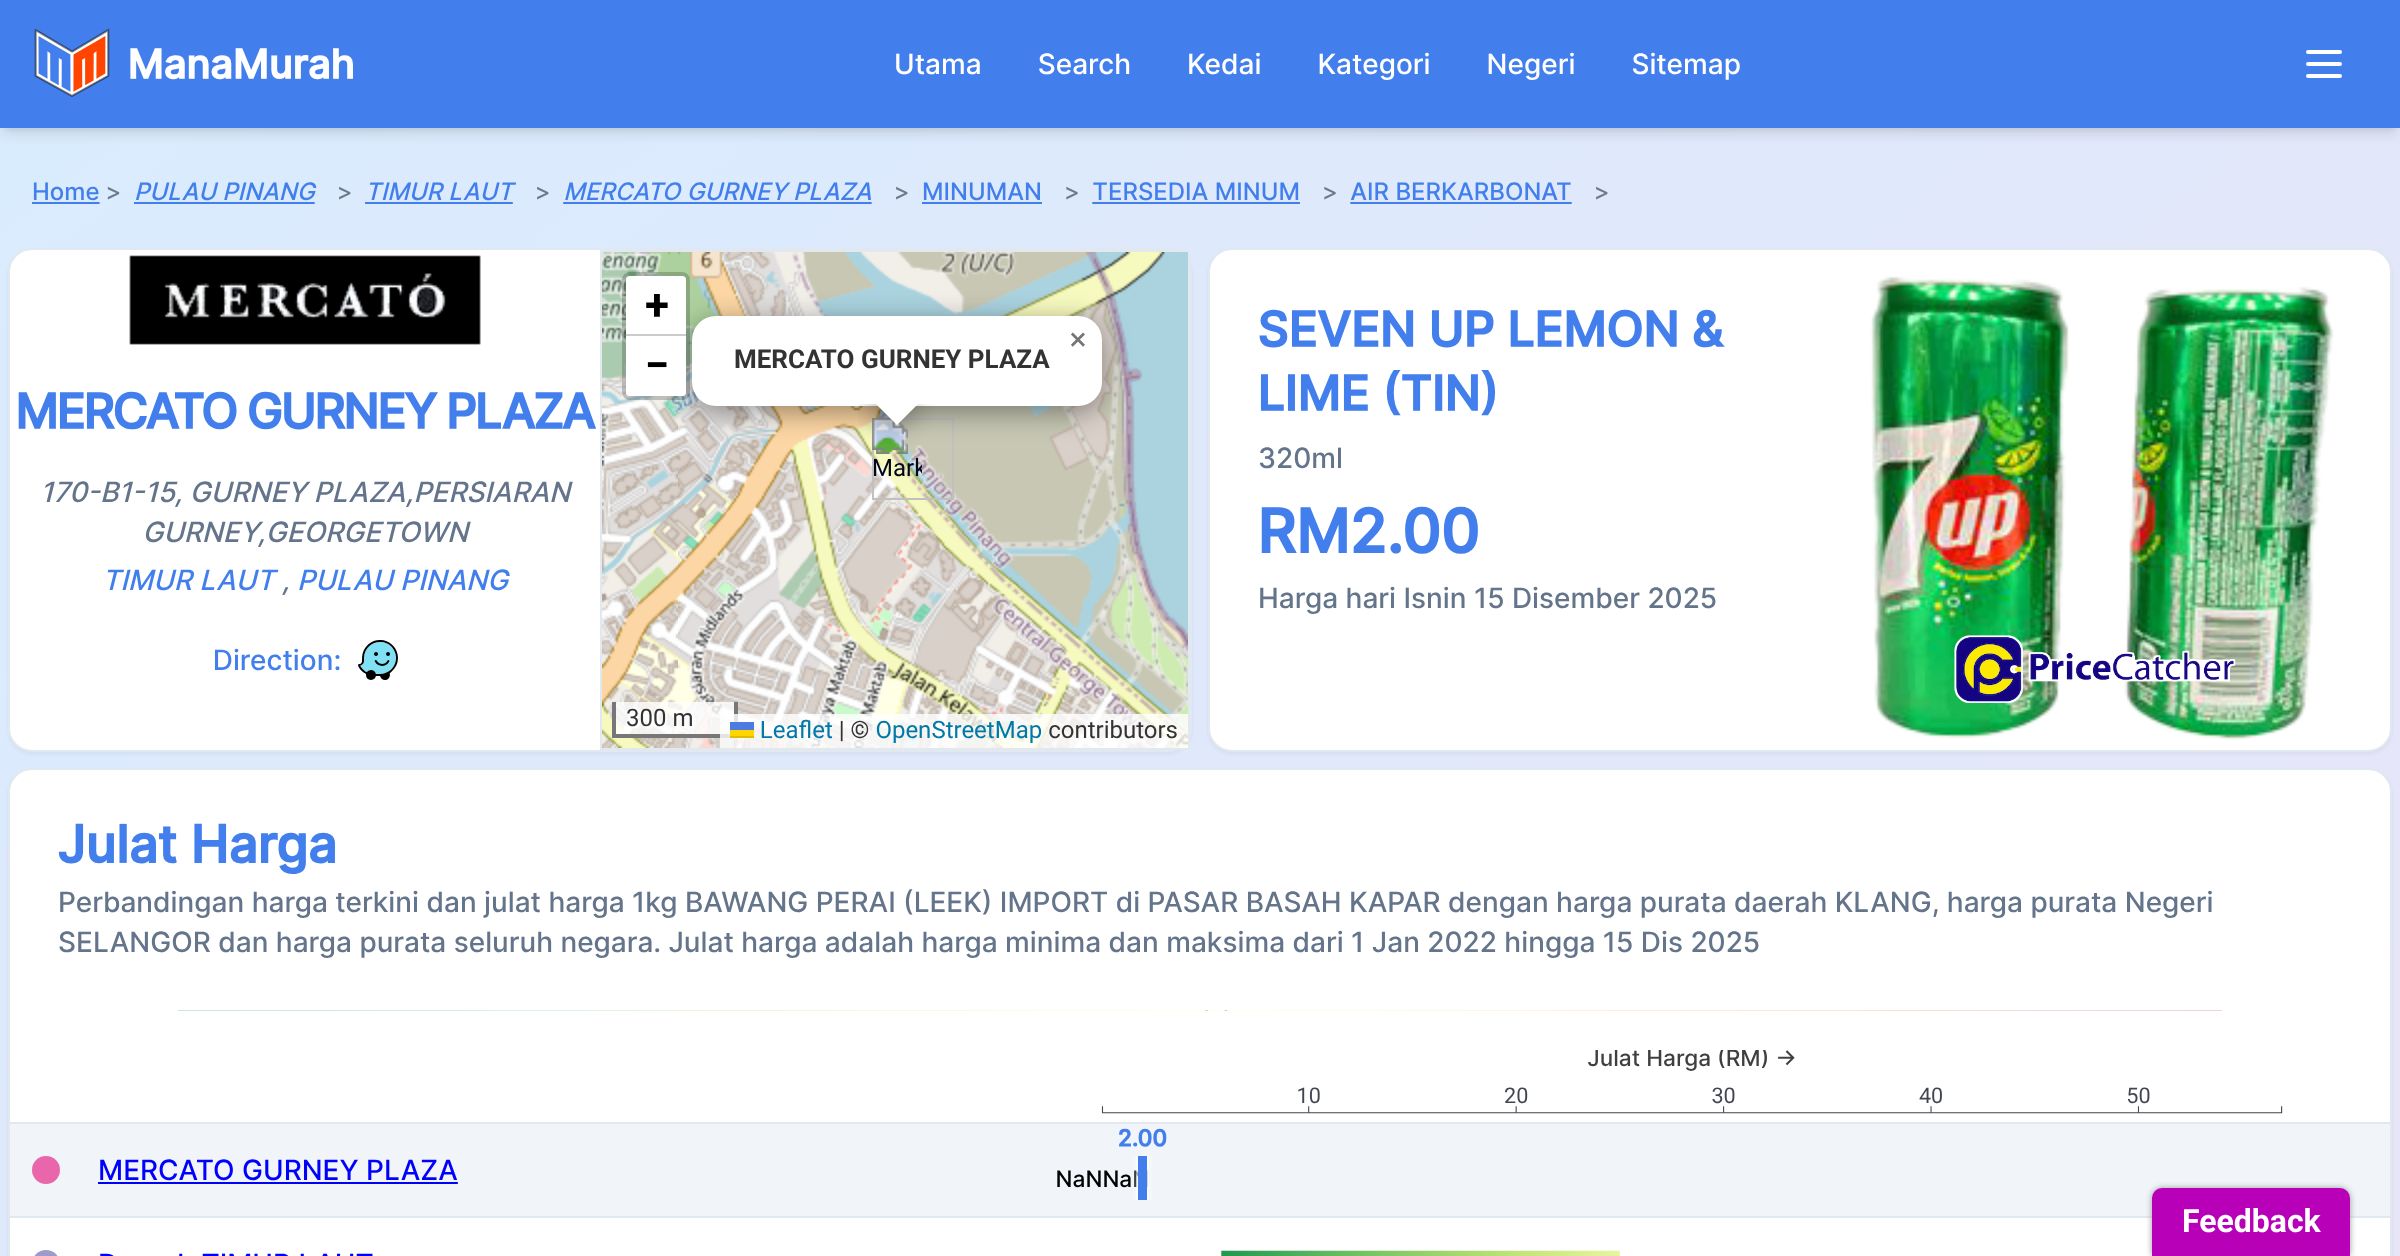Open Waze directions icon

point(378,660)
